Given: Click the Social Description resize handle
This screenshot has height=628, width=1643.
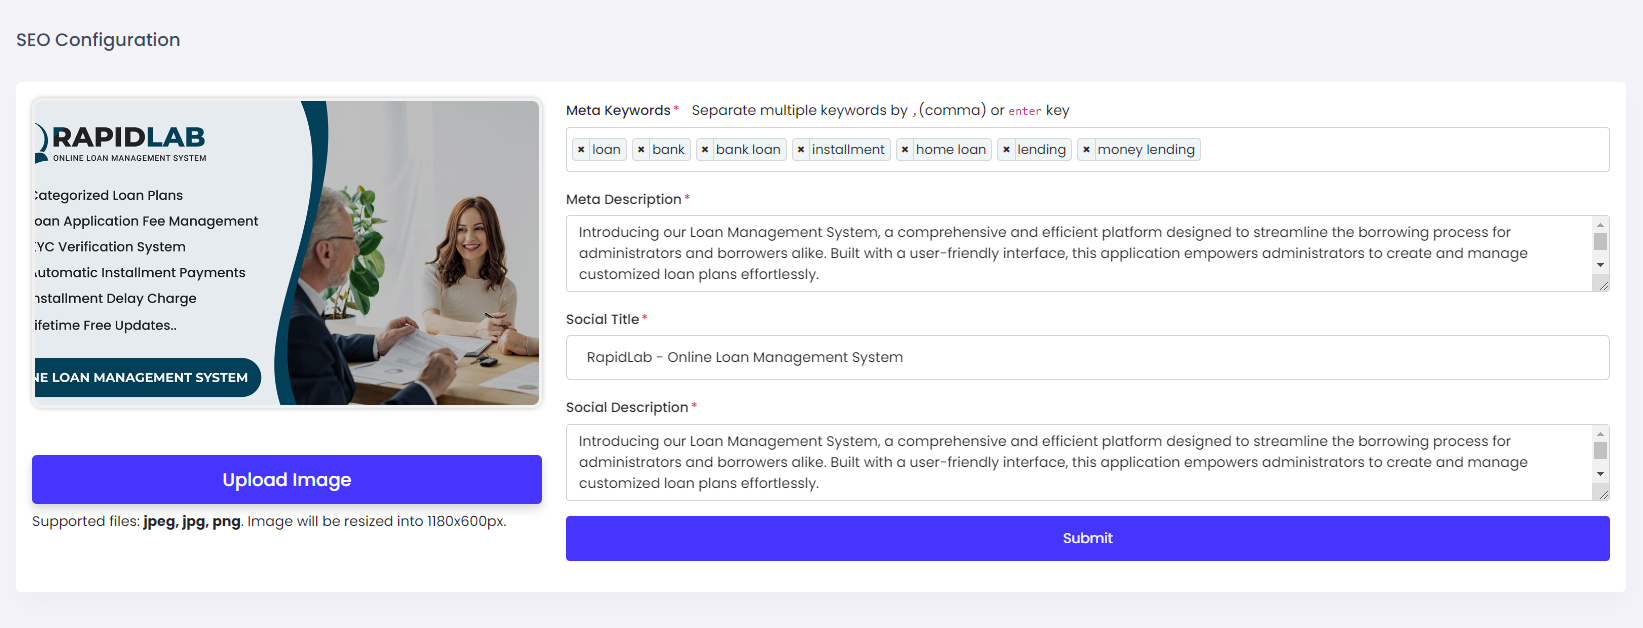Looking at the screenshot, I should coord(1602,494).
